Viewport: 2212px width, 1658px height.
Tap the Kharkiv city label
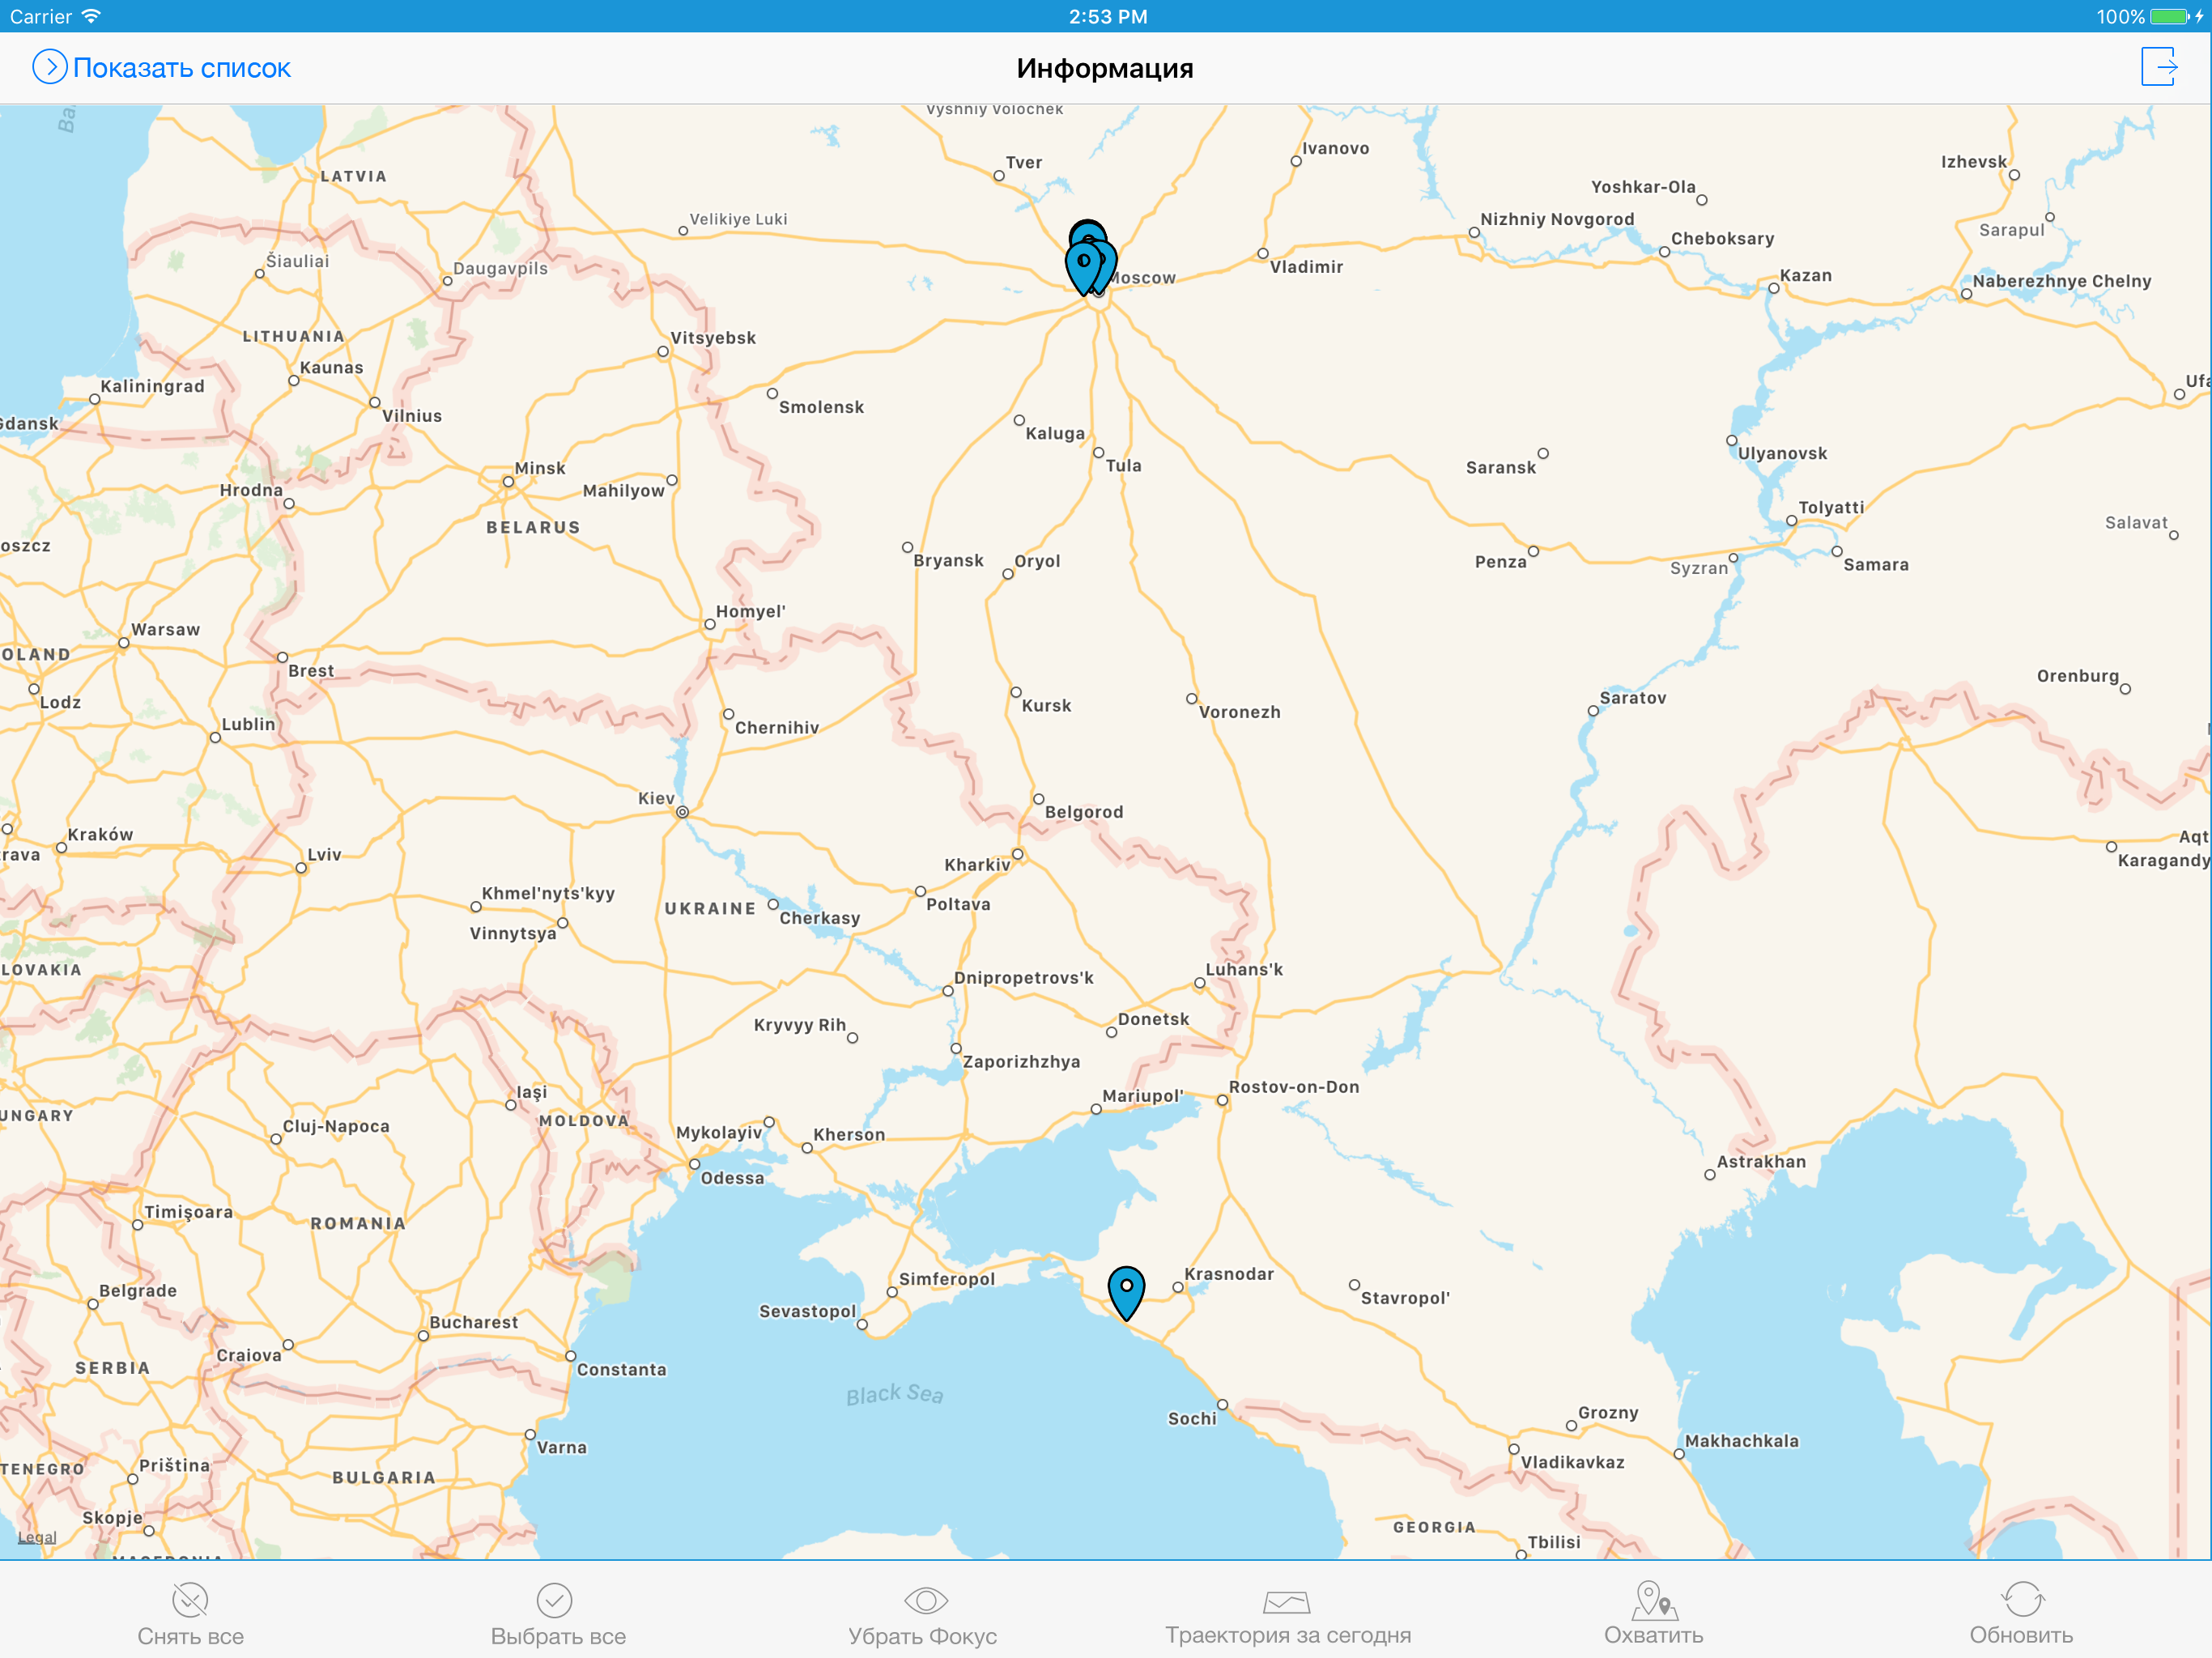click(x=977, y=865)
